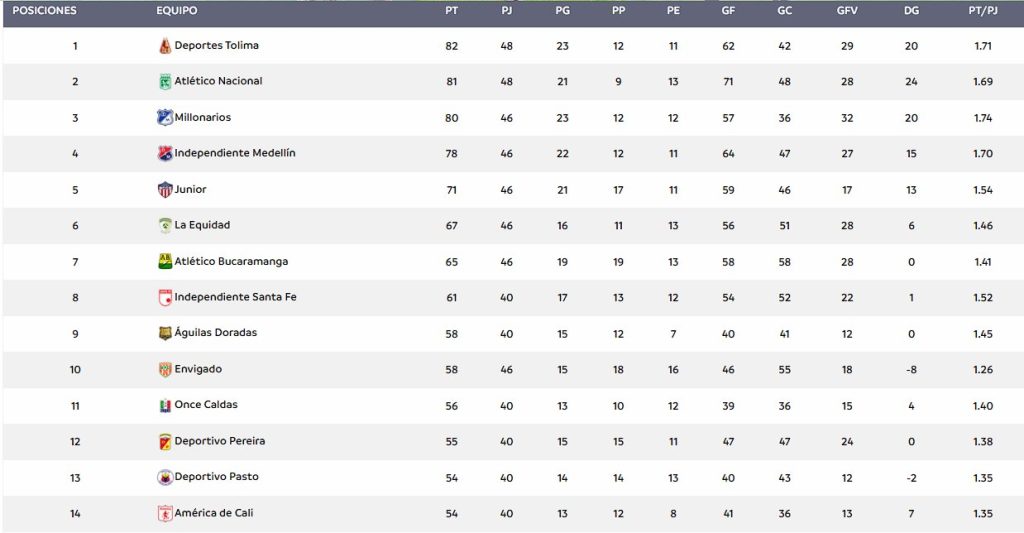Click the Águilas Doradas crest icon
The height and width of the screenshot is (533, 1024).
click(165, 333)
